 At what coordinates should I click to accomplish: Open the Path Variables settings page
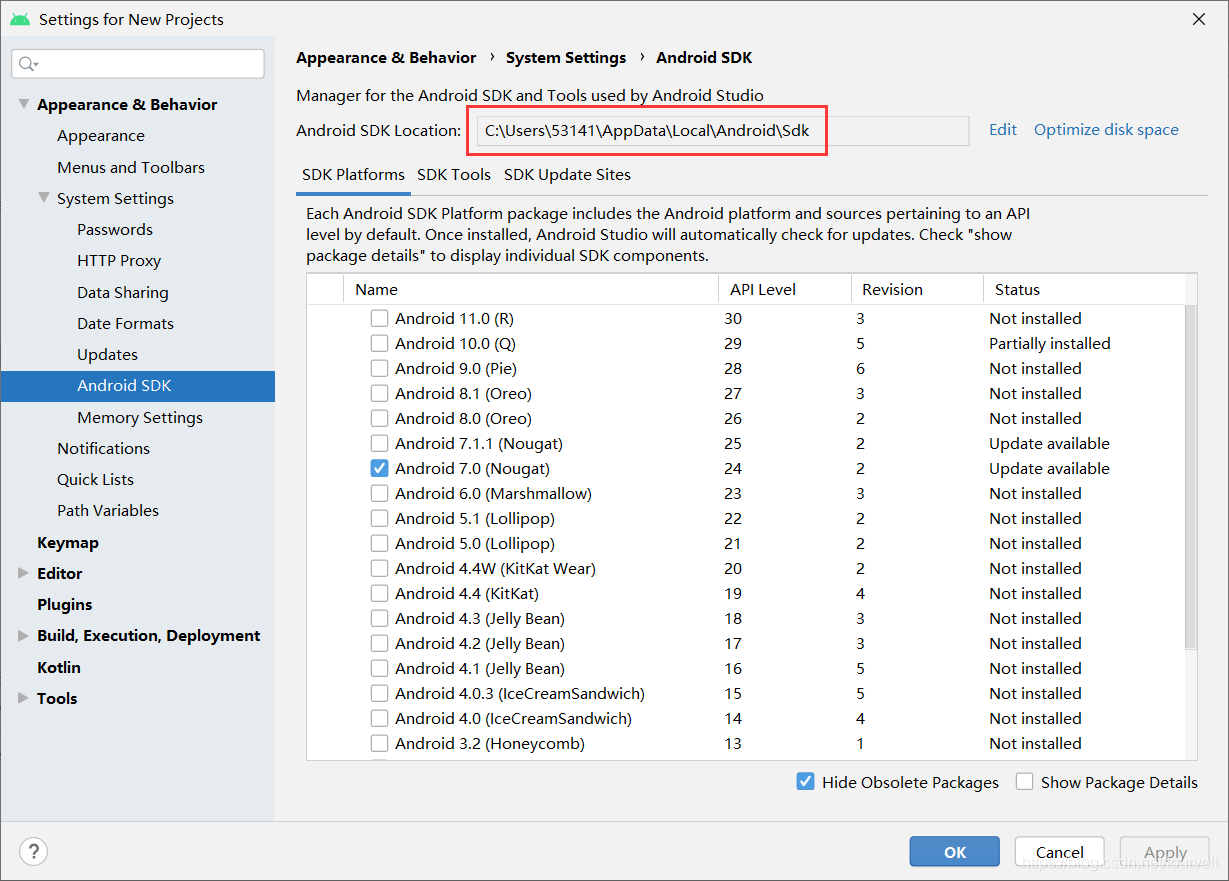[x=108, y=511]
